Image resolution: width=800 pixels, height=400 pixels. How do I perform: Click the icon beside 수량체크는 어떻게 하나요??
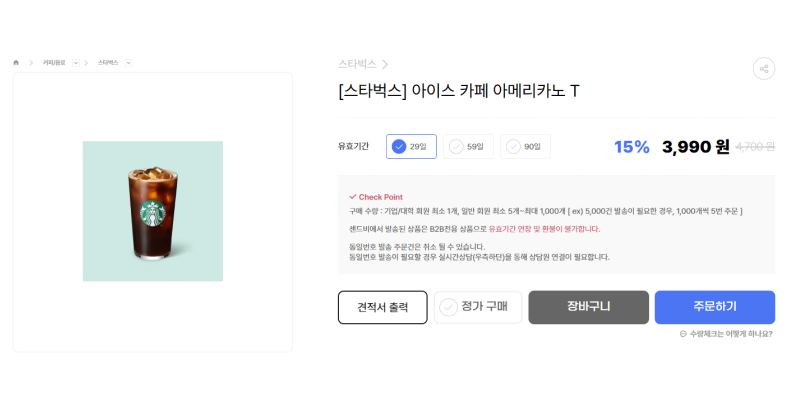coord(683,334)
